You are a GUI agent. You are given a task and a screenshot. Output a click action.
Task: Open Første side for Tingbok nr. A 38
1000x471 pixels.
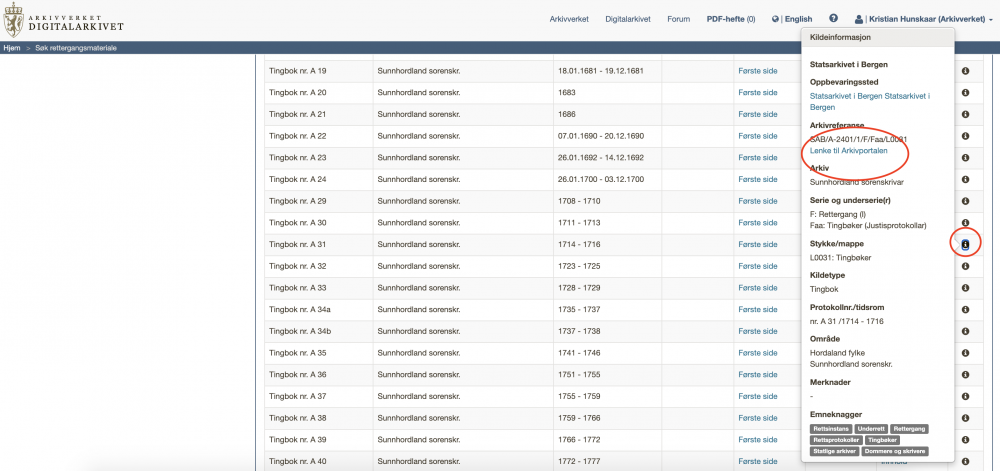[758, 417]
